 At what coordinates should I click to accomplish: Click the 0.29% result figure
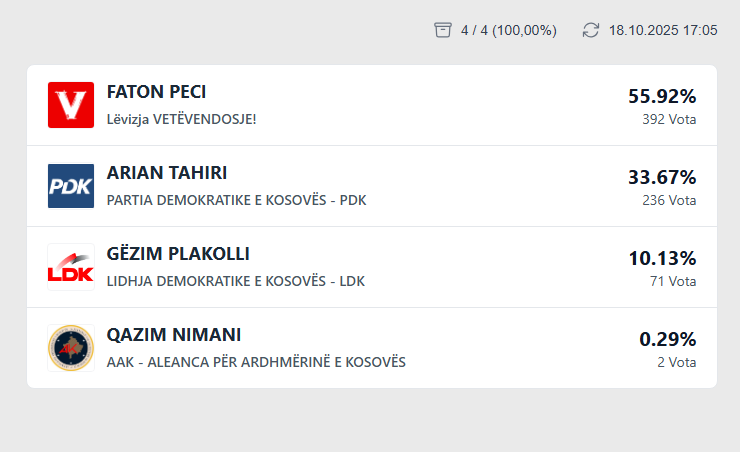668,339
